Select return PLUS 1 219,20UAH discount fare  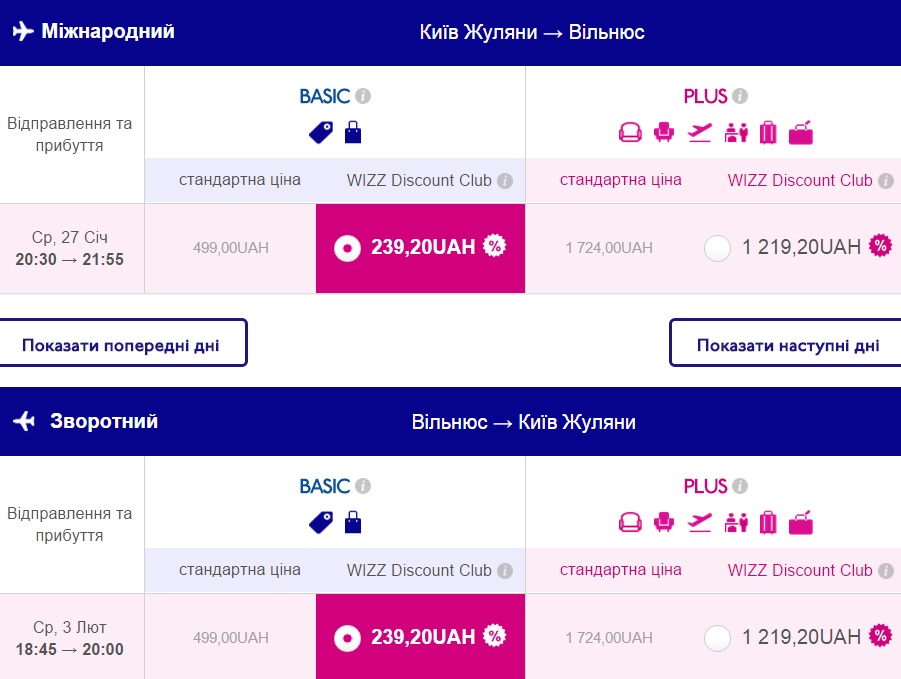pyautogui.click(x=717, y=637)
